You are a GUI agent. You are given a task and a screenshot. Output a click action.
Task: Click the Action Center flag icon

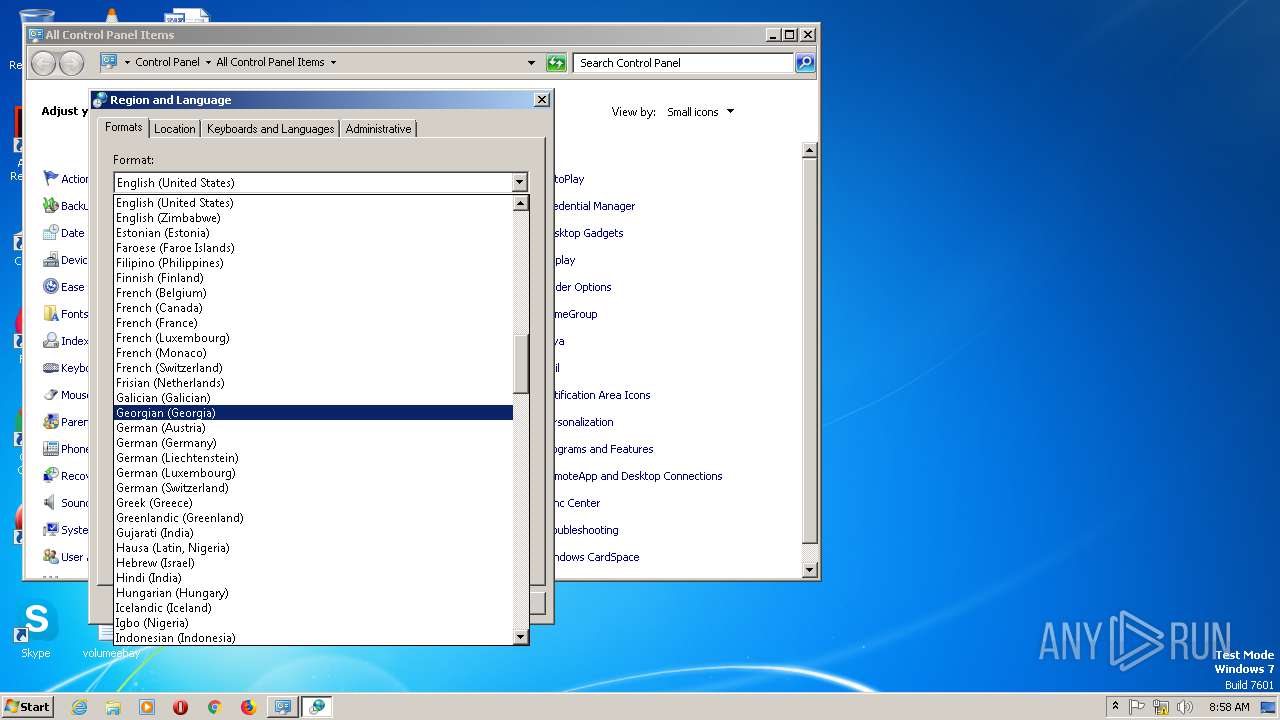click(51, 178)
